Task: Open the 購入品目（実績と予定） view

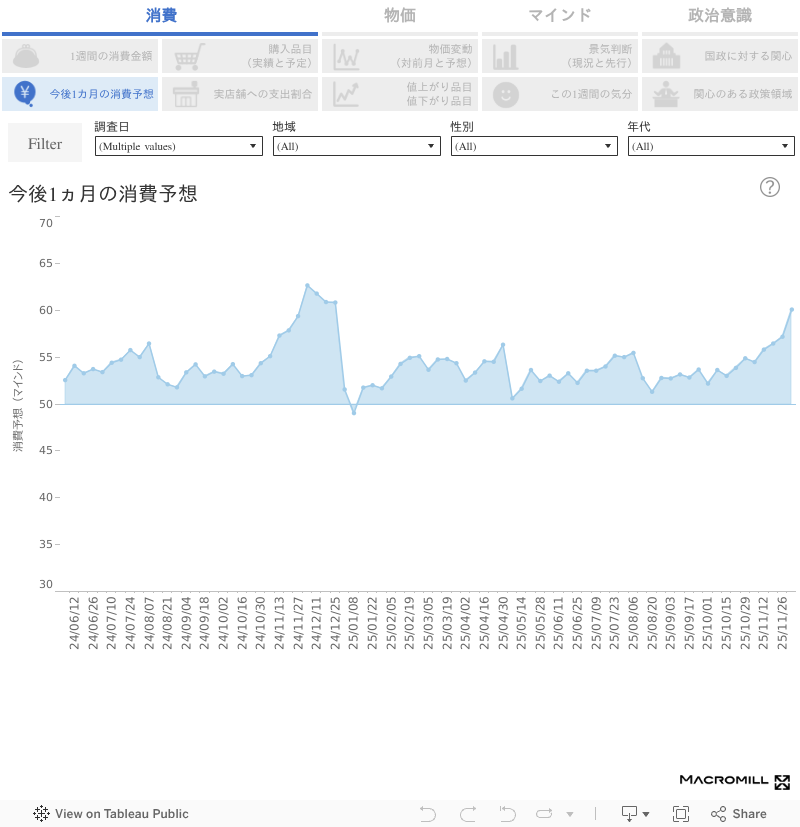Action: (x=240, y=56)
